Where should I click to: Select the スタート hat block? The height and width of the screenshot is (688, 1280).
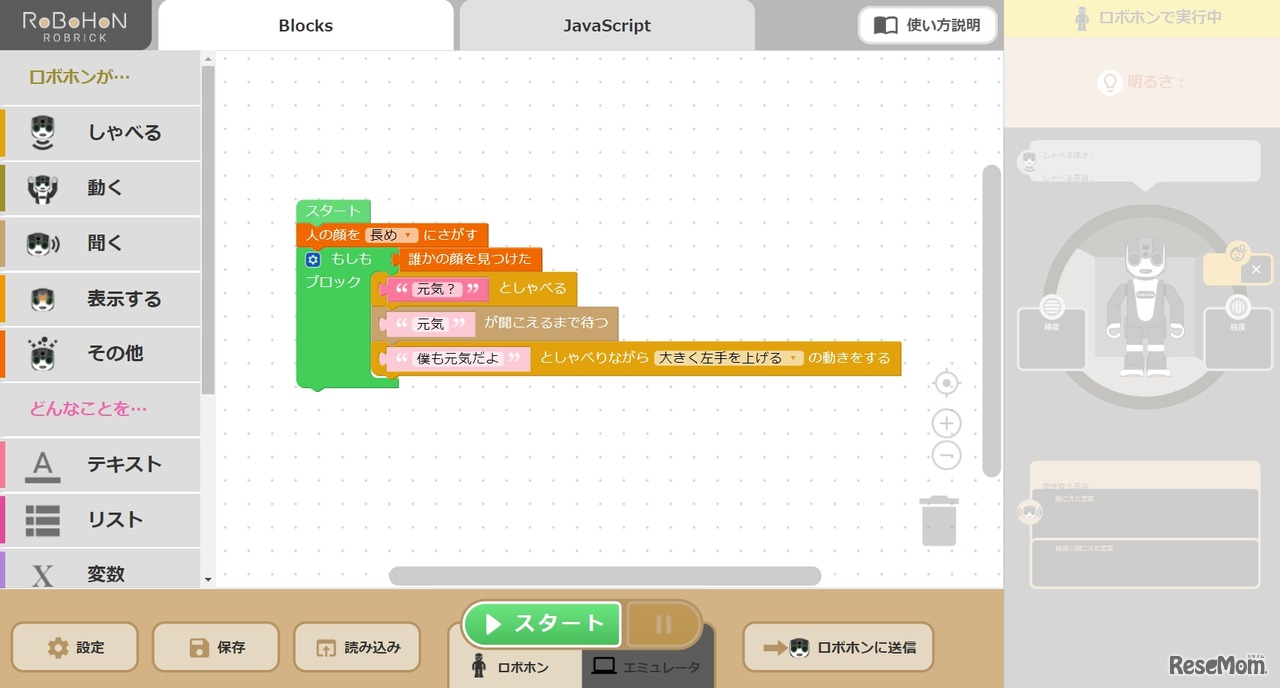click(333, 211)
